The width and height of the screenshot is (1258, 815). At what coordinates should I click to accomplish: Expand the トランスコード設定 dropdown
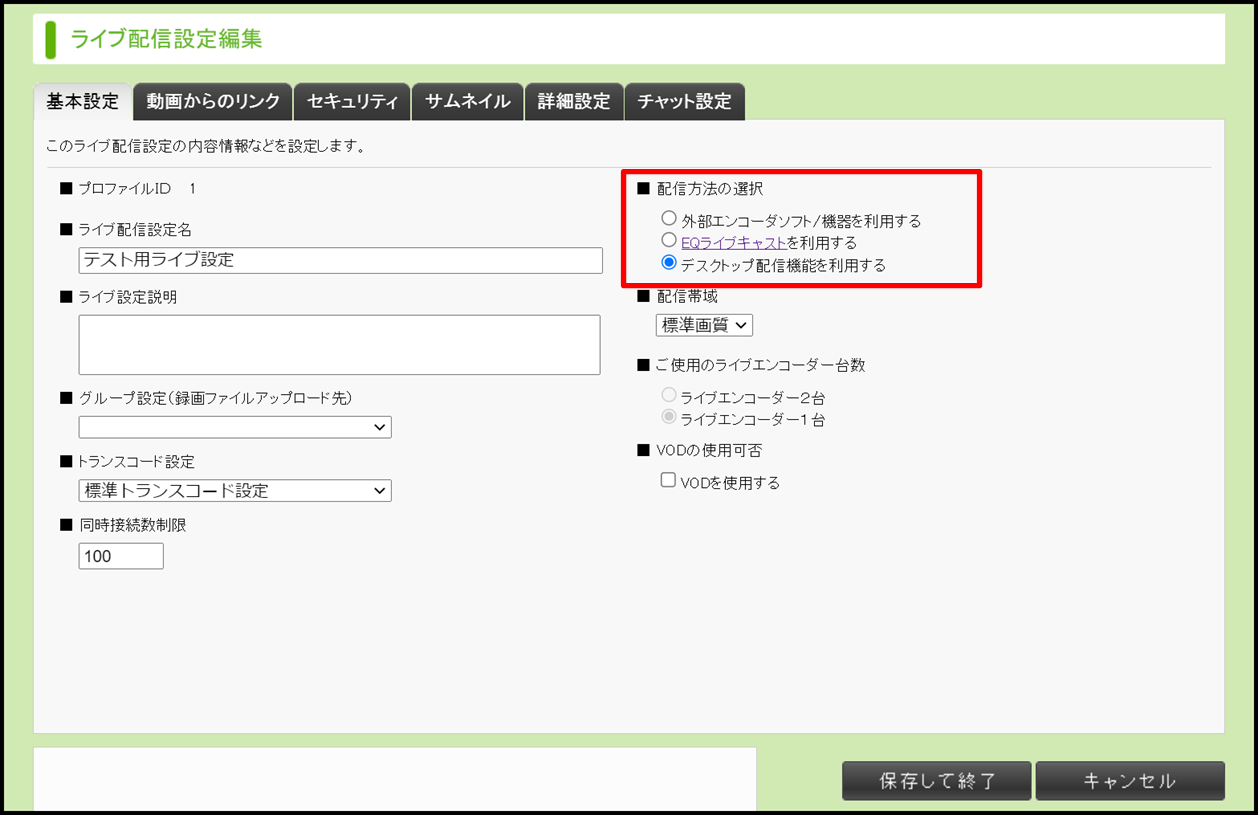pyautogui.click(x=235, y=491)
